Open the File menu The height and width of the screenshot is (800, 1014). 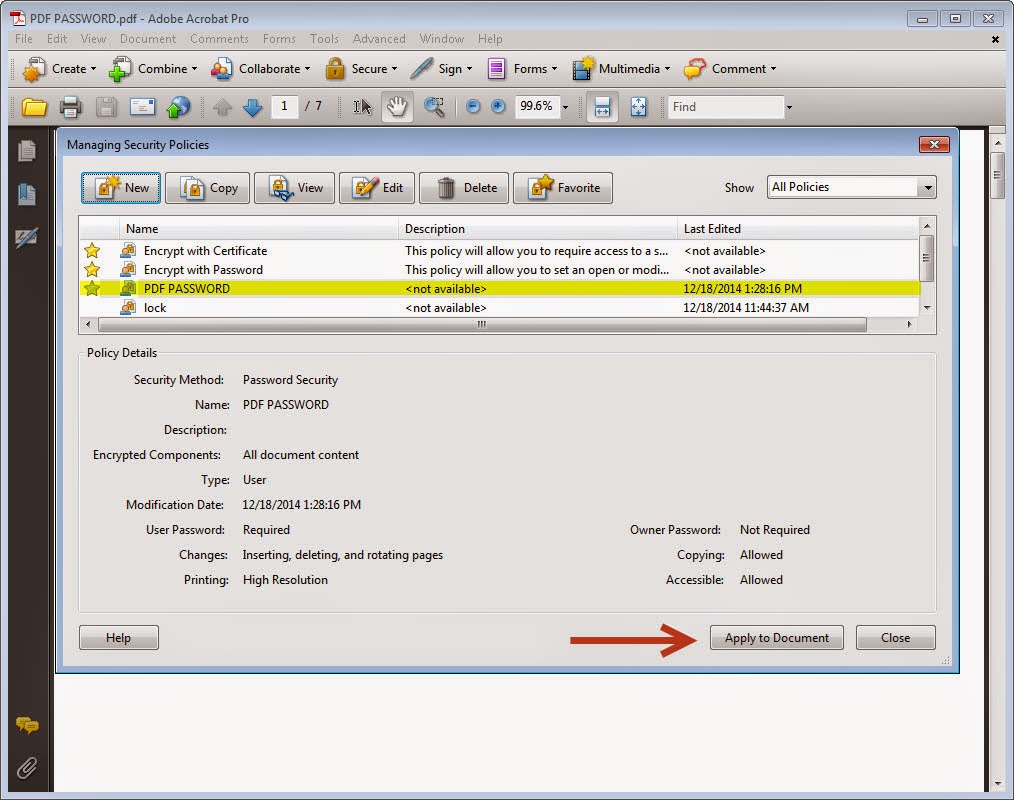click(x=24, y=39)
